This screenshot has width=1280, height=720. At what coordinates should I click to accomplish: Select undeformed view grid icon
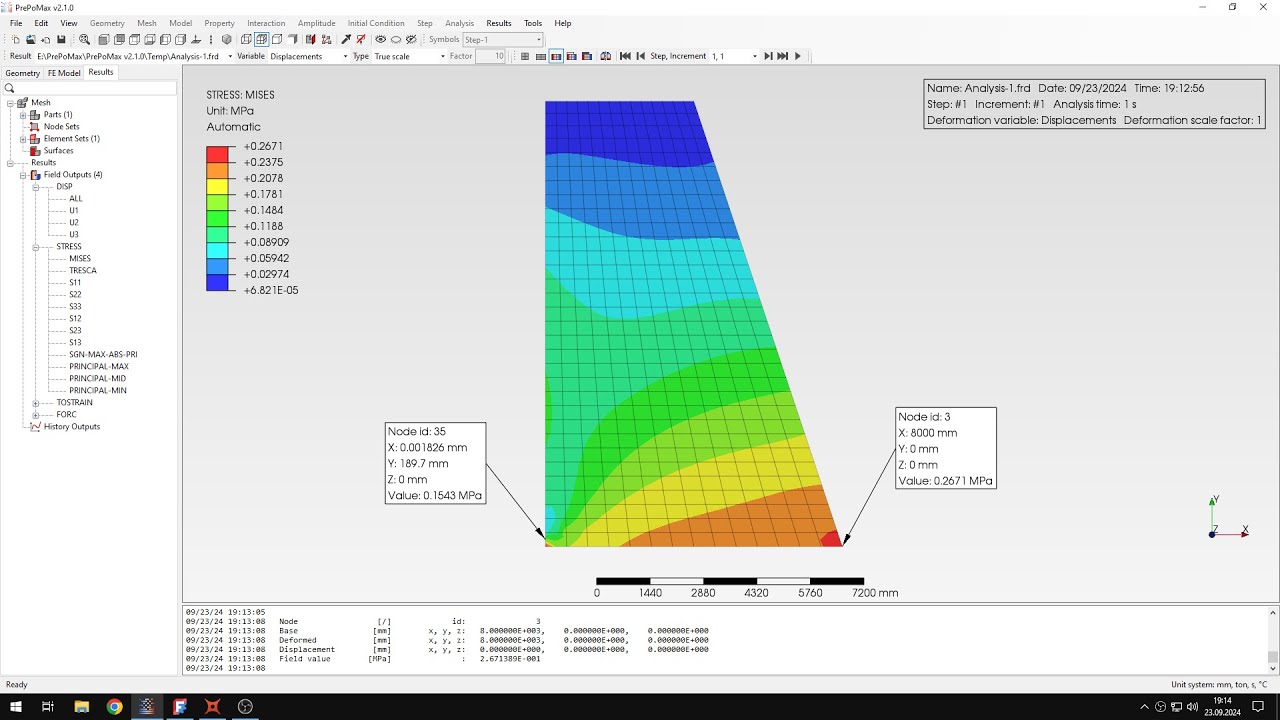[525, 56]
